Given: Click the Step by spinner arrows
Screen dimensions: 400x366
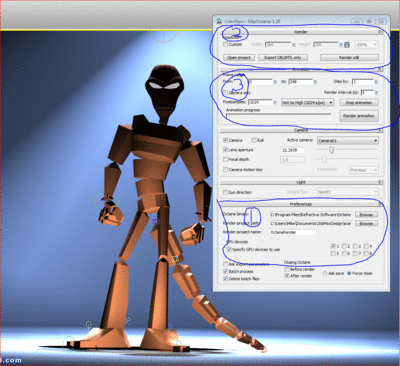Looking at the screenshot, I should tap(376, 82).
